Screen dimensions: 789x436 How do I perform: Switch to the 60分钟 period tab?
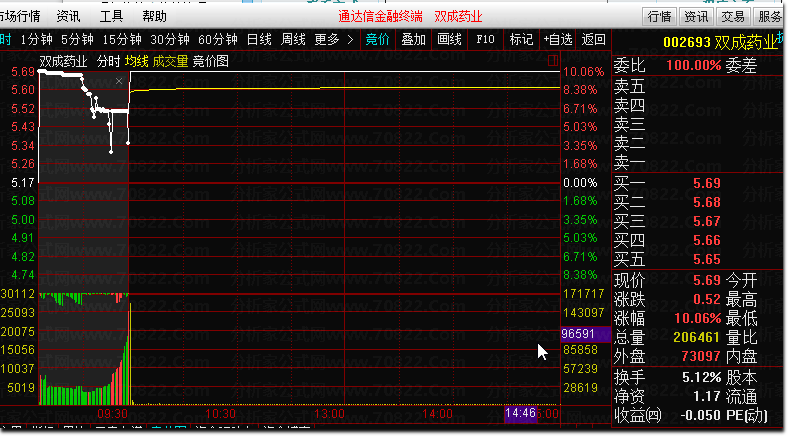pyautogui.click(x=218, y=39)
